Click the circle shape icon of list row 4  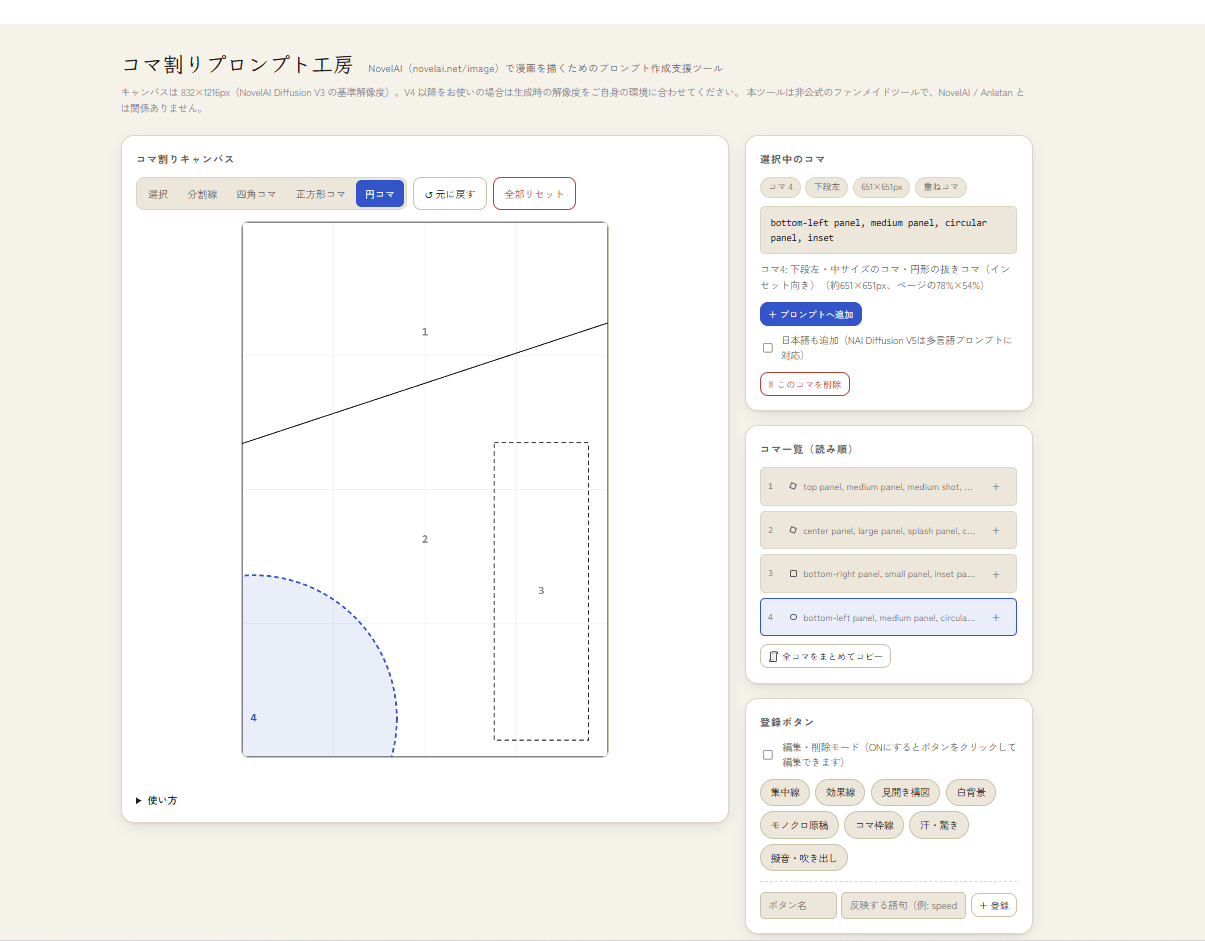793,618
